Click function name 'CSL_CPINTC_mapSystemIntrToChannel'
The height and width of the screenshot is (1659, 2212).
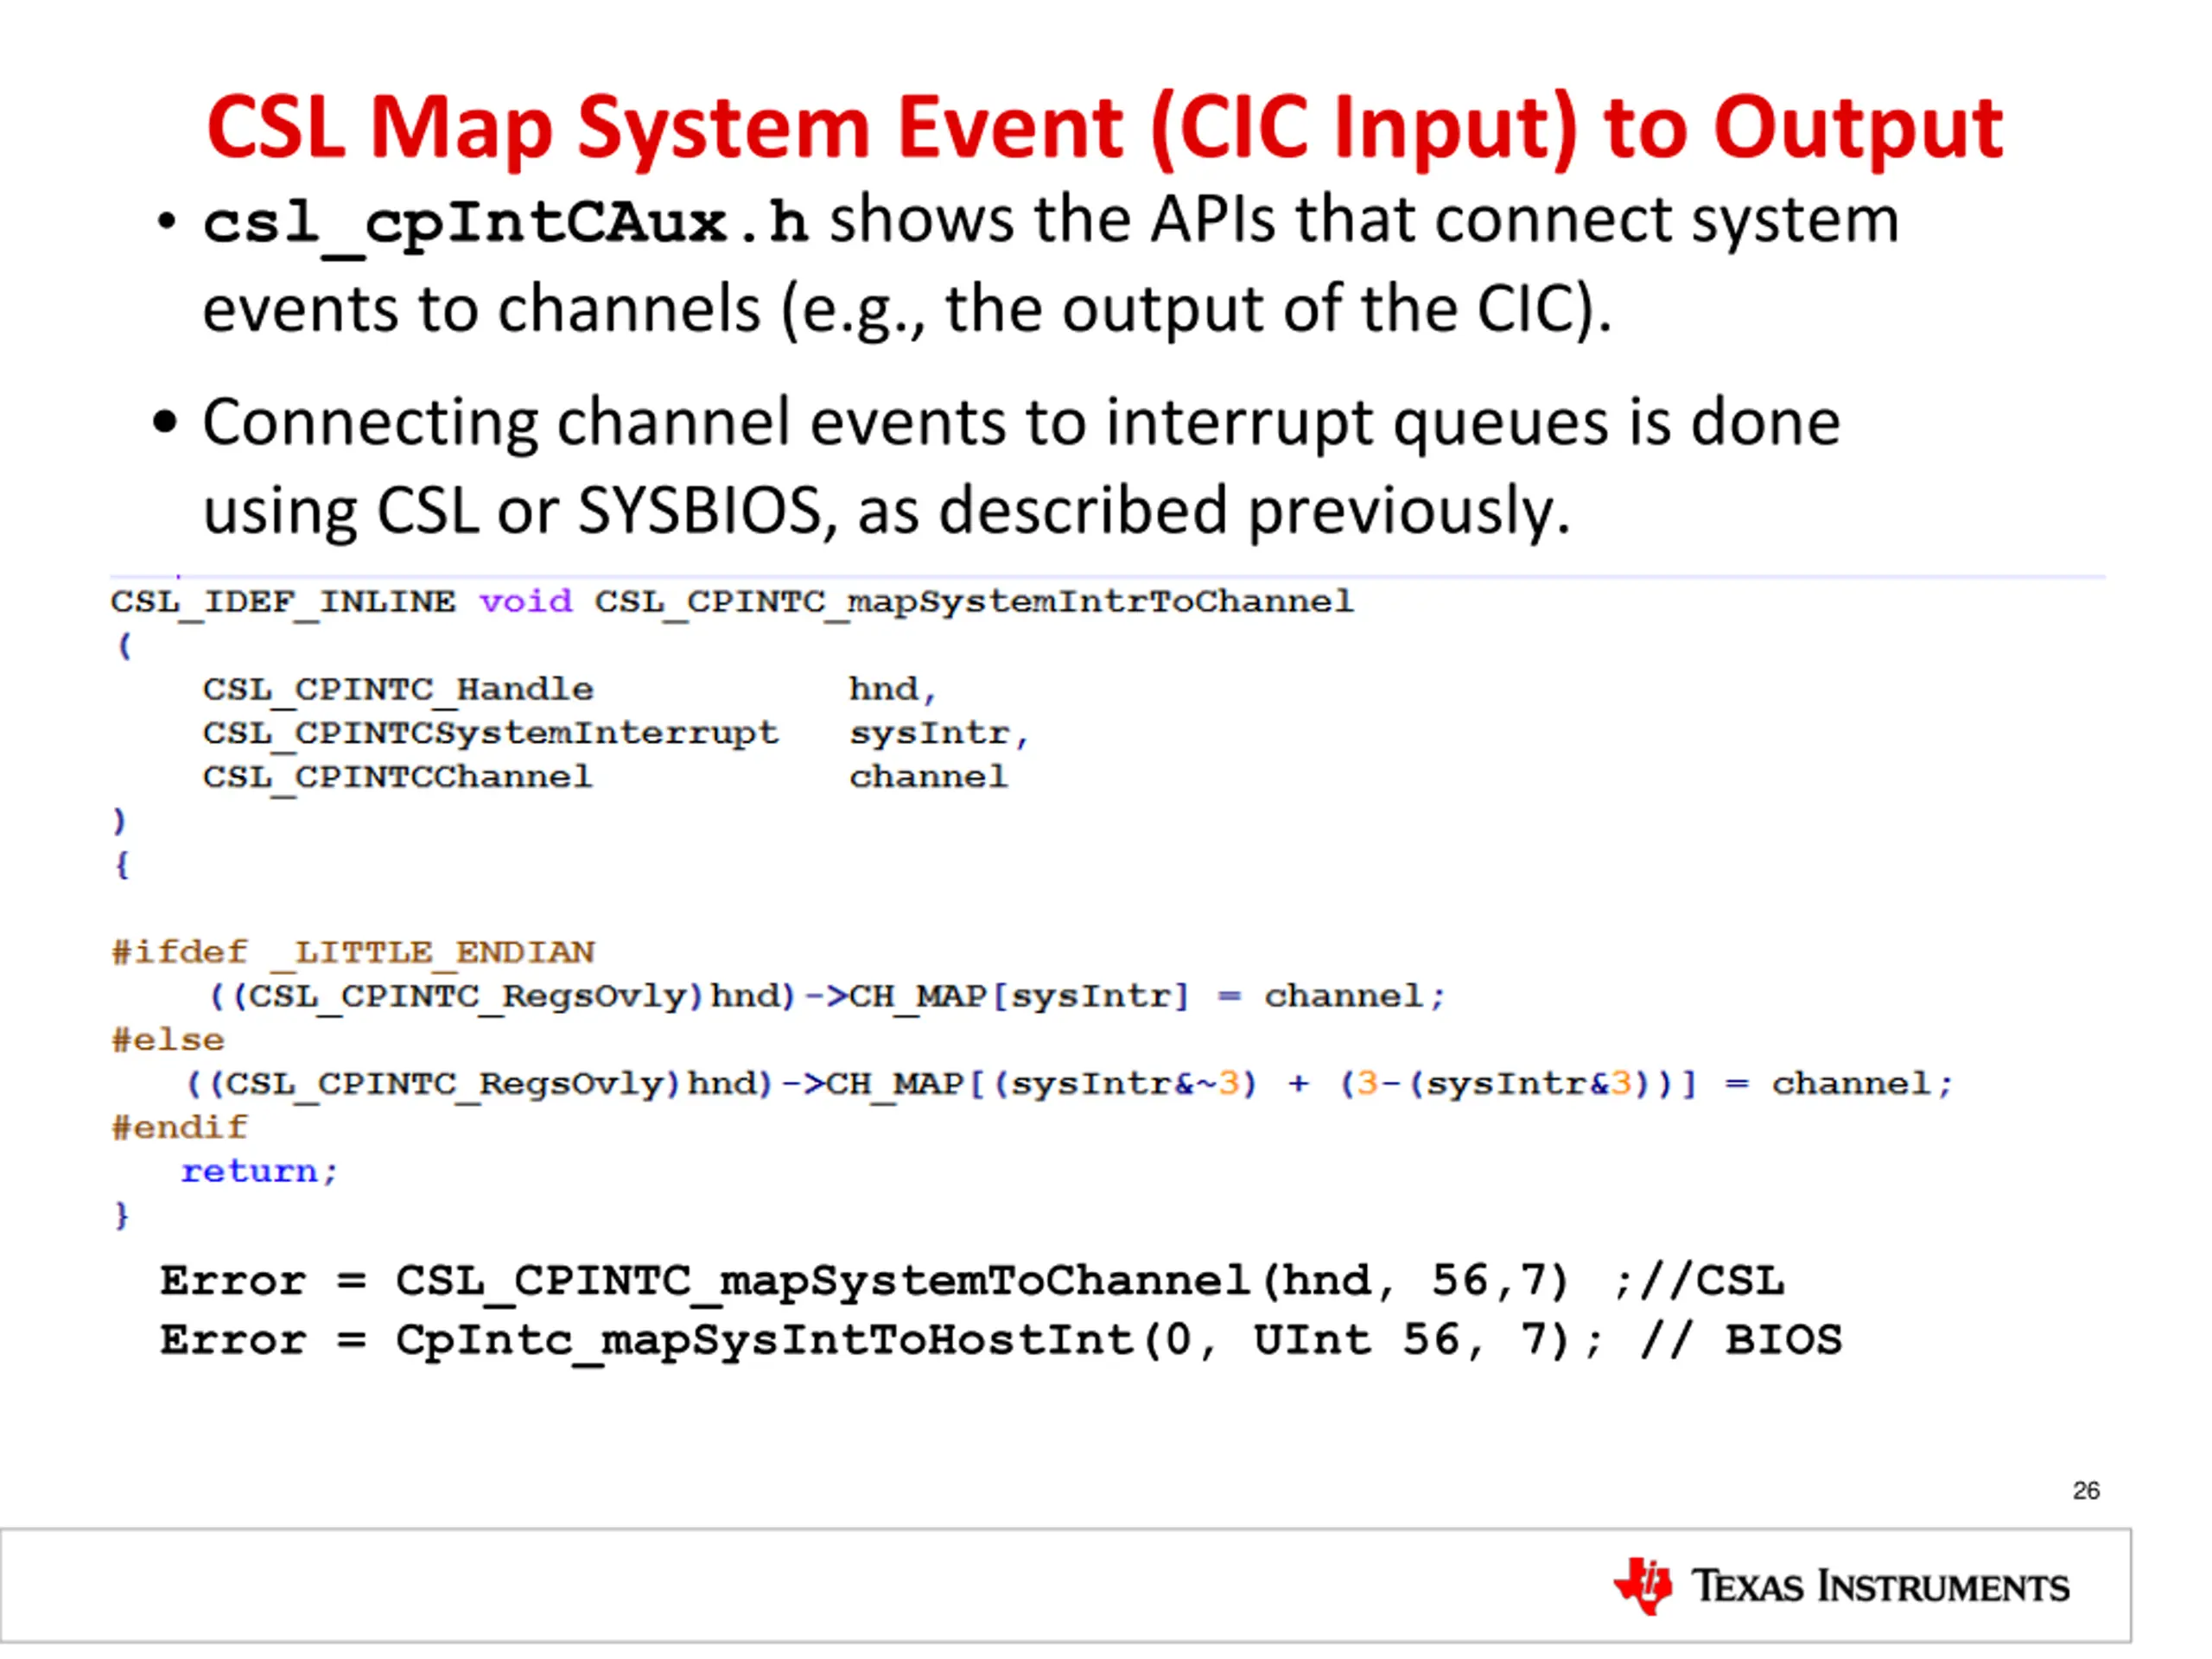click(974, 602)
